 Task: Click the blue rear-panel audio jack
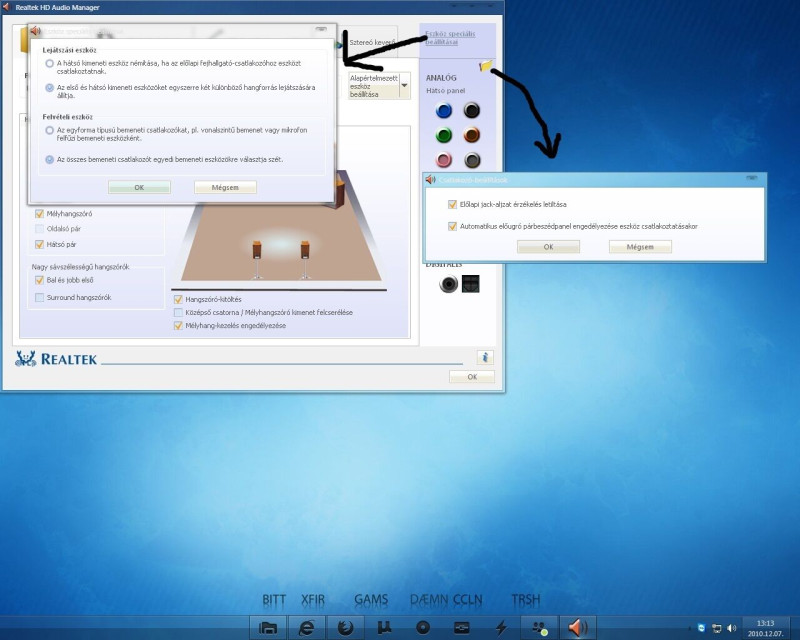coord(444,110)
